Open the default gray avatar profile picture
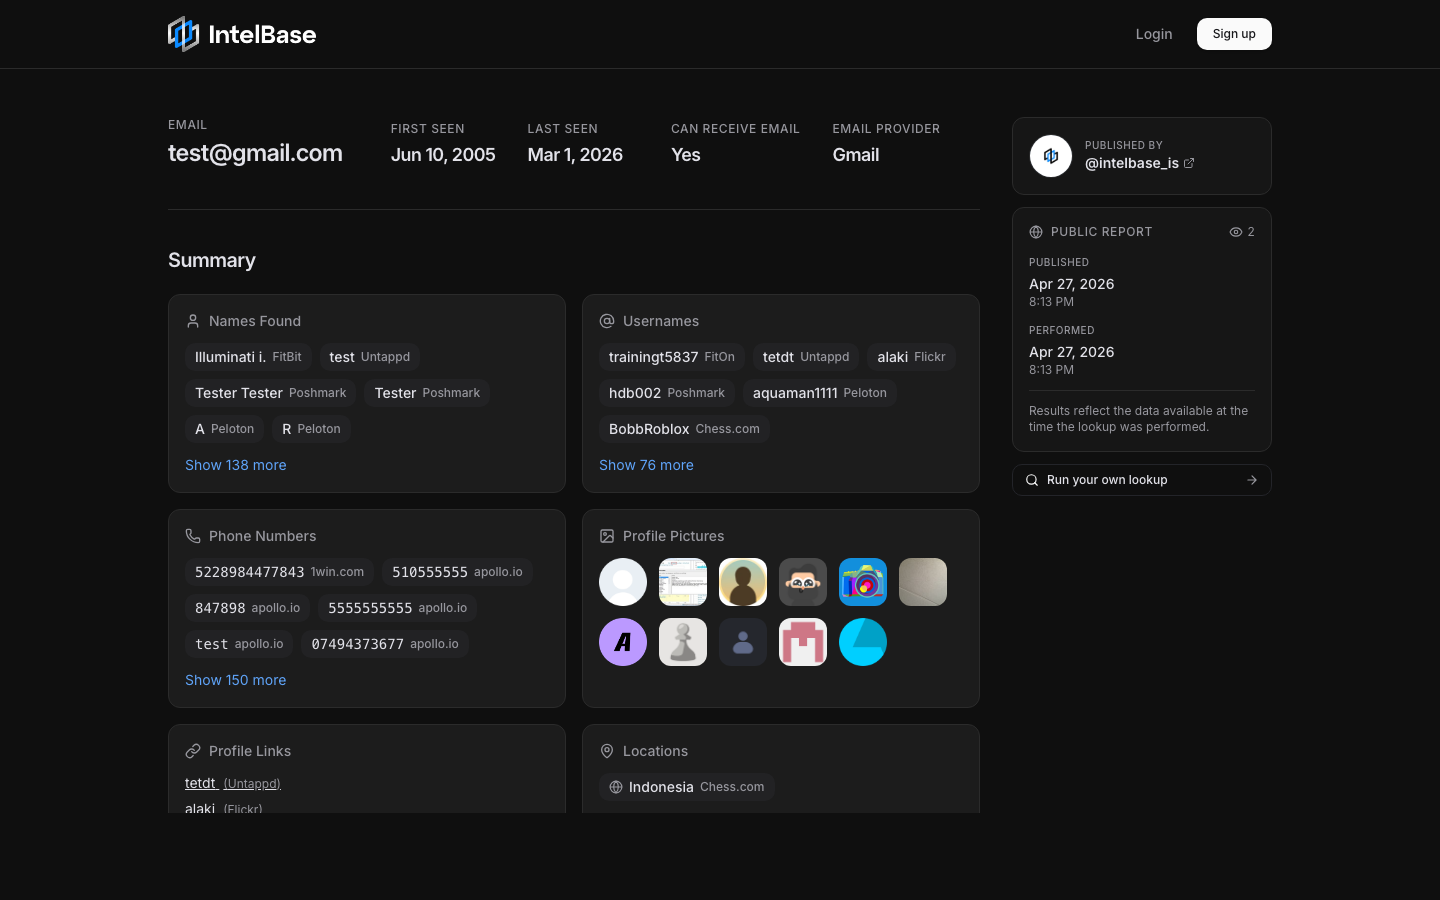This screenshot has width=1440, height=900. [x=623, y=582]
